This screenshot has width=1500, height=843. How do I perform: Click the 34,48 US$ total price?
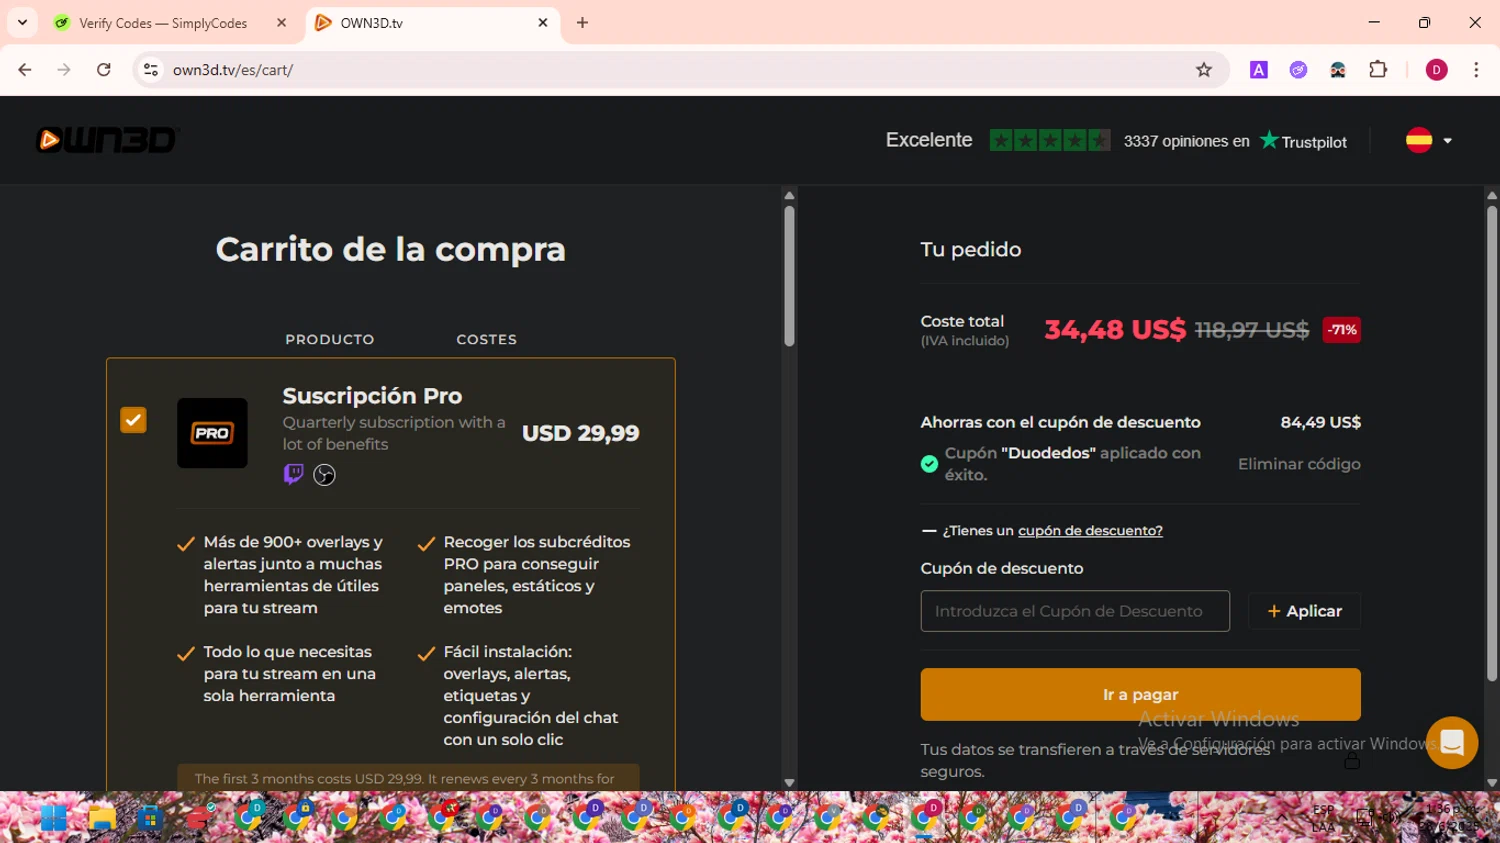pos(1115,330)
